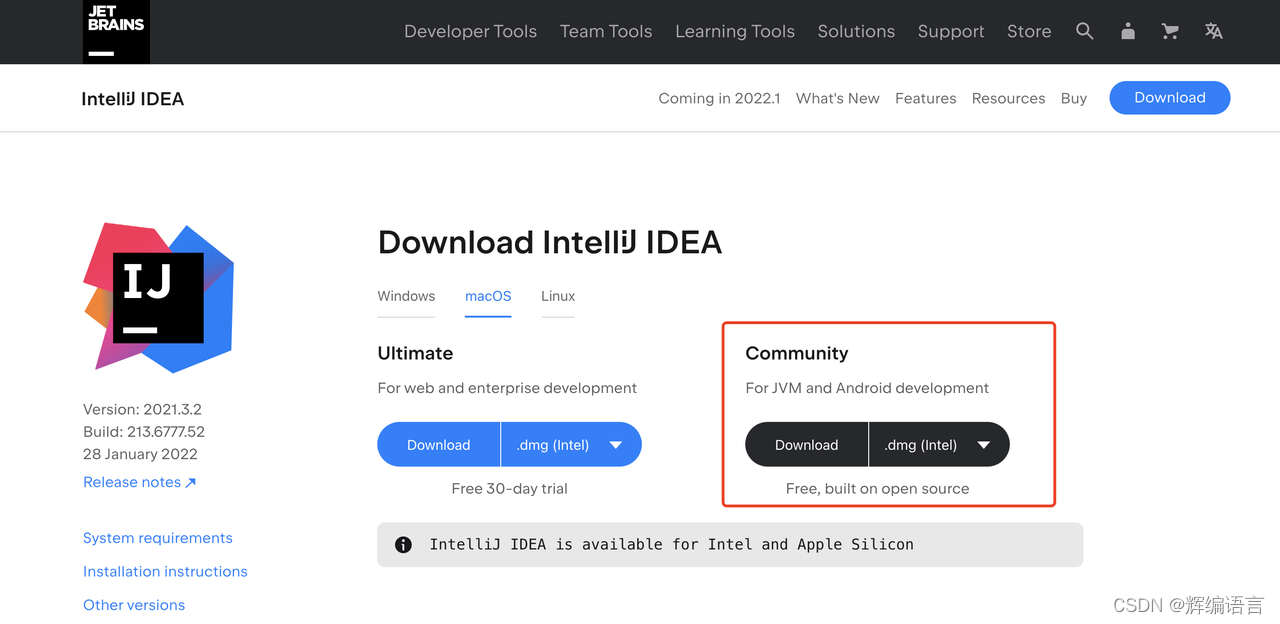The image size is (1280, 624).
Task: Click the For JVM and Android development text
Action: (867, 388)
